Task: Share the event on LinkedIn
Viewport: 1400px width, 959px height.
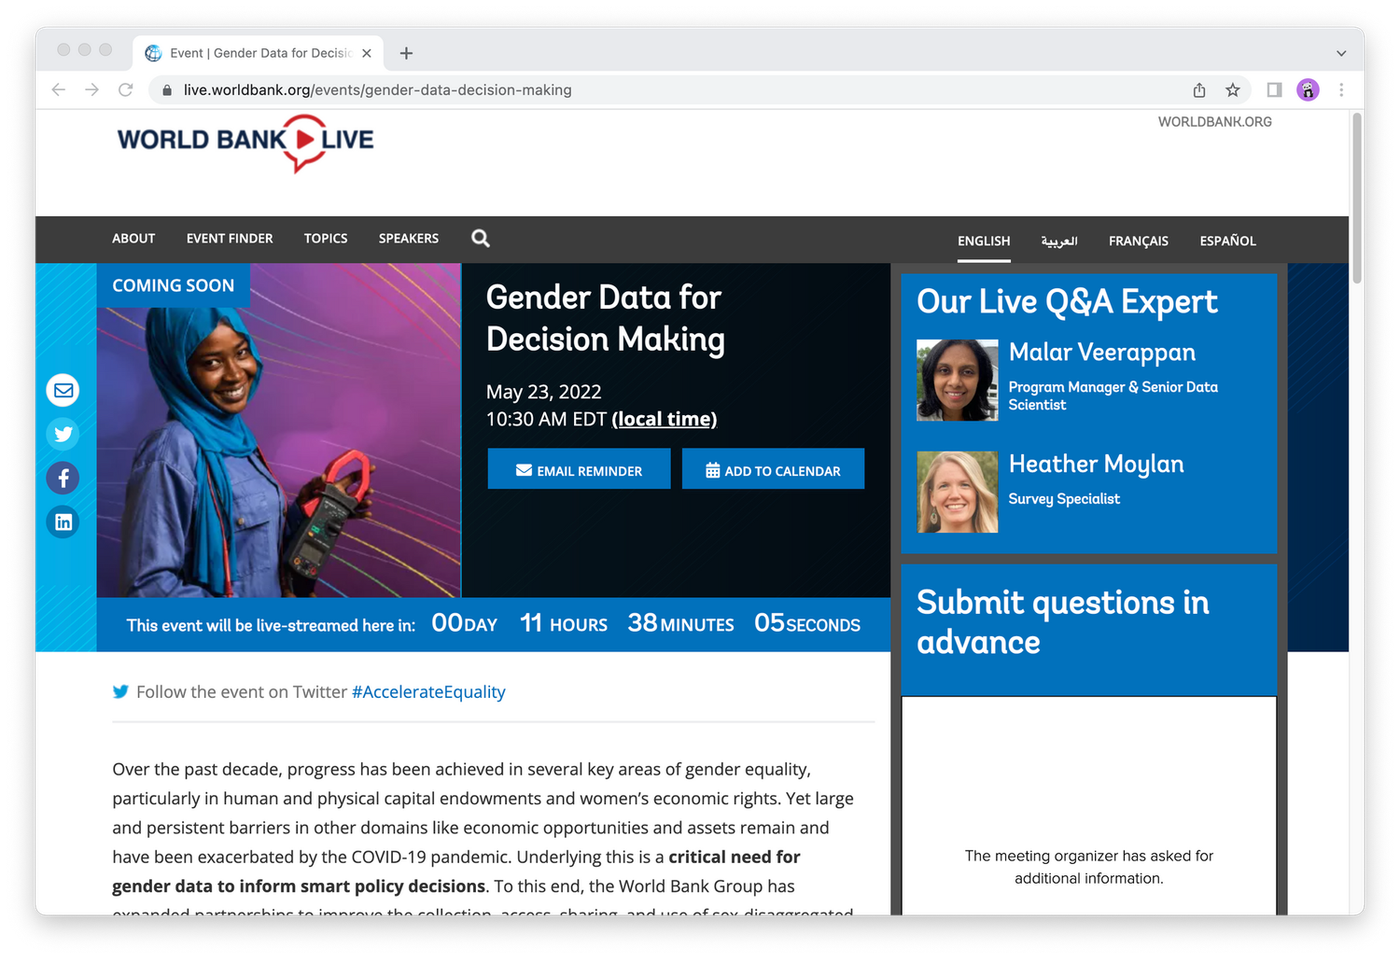Action: pyautogui.click(x=63, y=522)
